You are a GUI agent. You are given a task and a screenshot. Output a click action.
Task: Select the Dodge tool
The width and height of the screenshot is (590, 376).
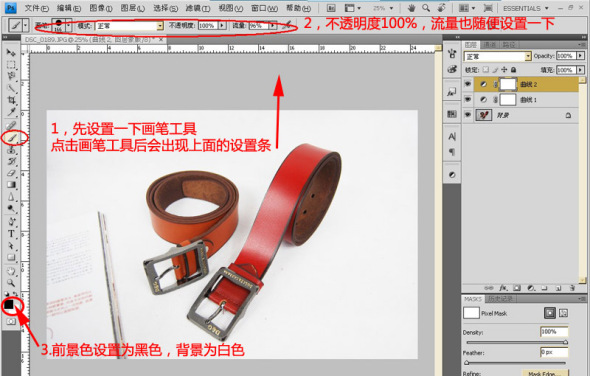click(x=11, y=208)
